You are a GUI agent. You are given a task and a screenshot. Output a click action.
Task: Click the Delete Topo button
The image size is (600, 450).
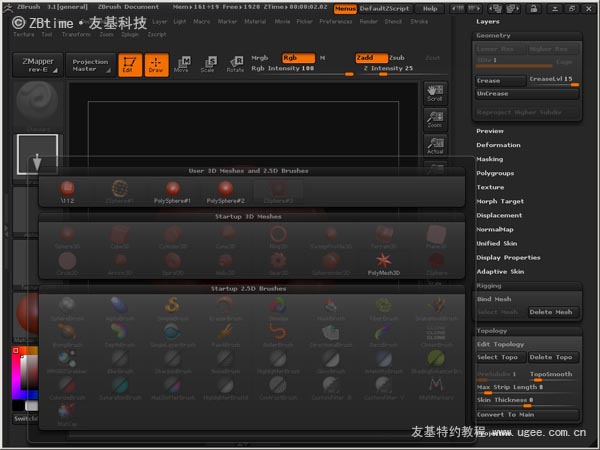click(x=553, y=357)
